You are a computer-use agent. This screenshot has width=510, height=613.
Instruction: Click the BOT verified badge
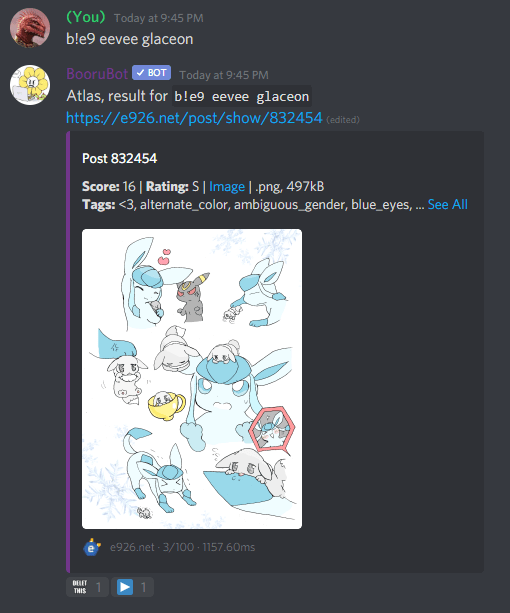click(151, 73)
